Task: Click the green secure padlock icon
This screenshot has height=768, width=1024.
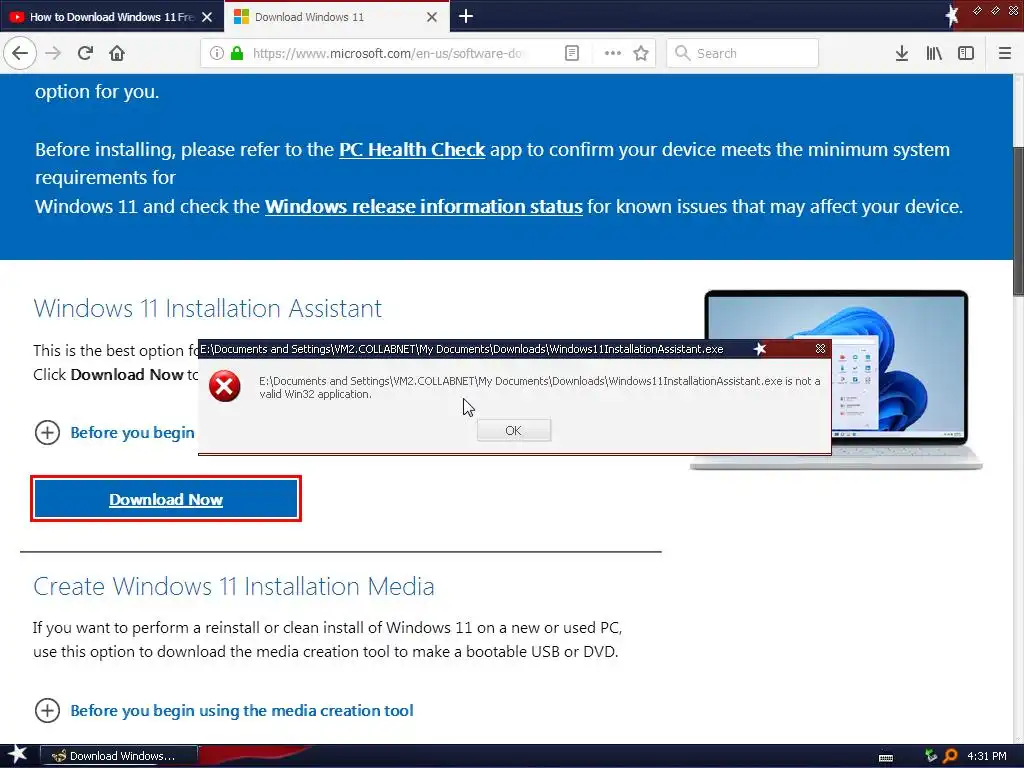Action: (x=237, y=53)
